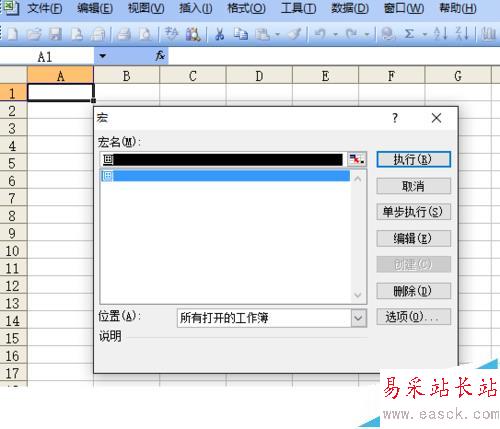500x429 pixels.
Task: Click the Chart Wizard toolbar icon
Action: tap(489, 34)
